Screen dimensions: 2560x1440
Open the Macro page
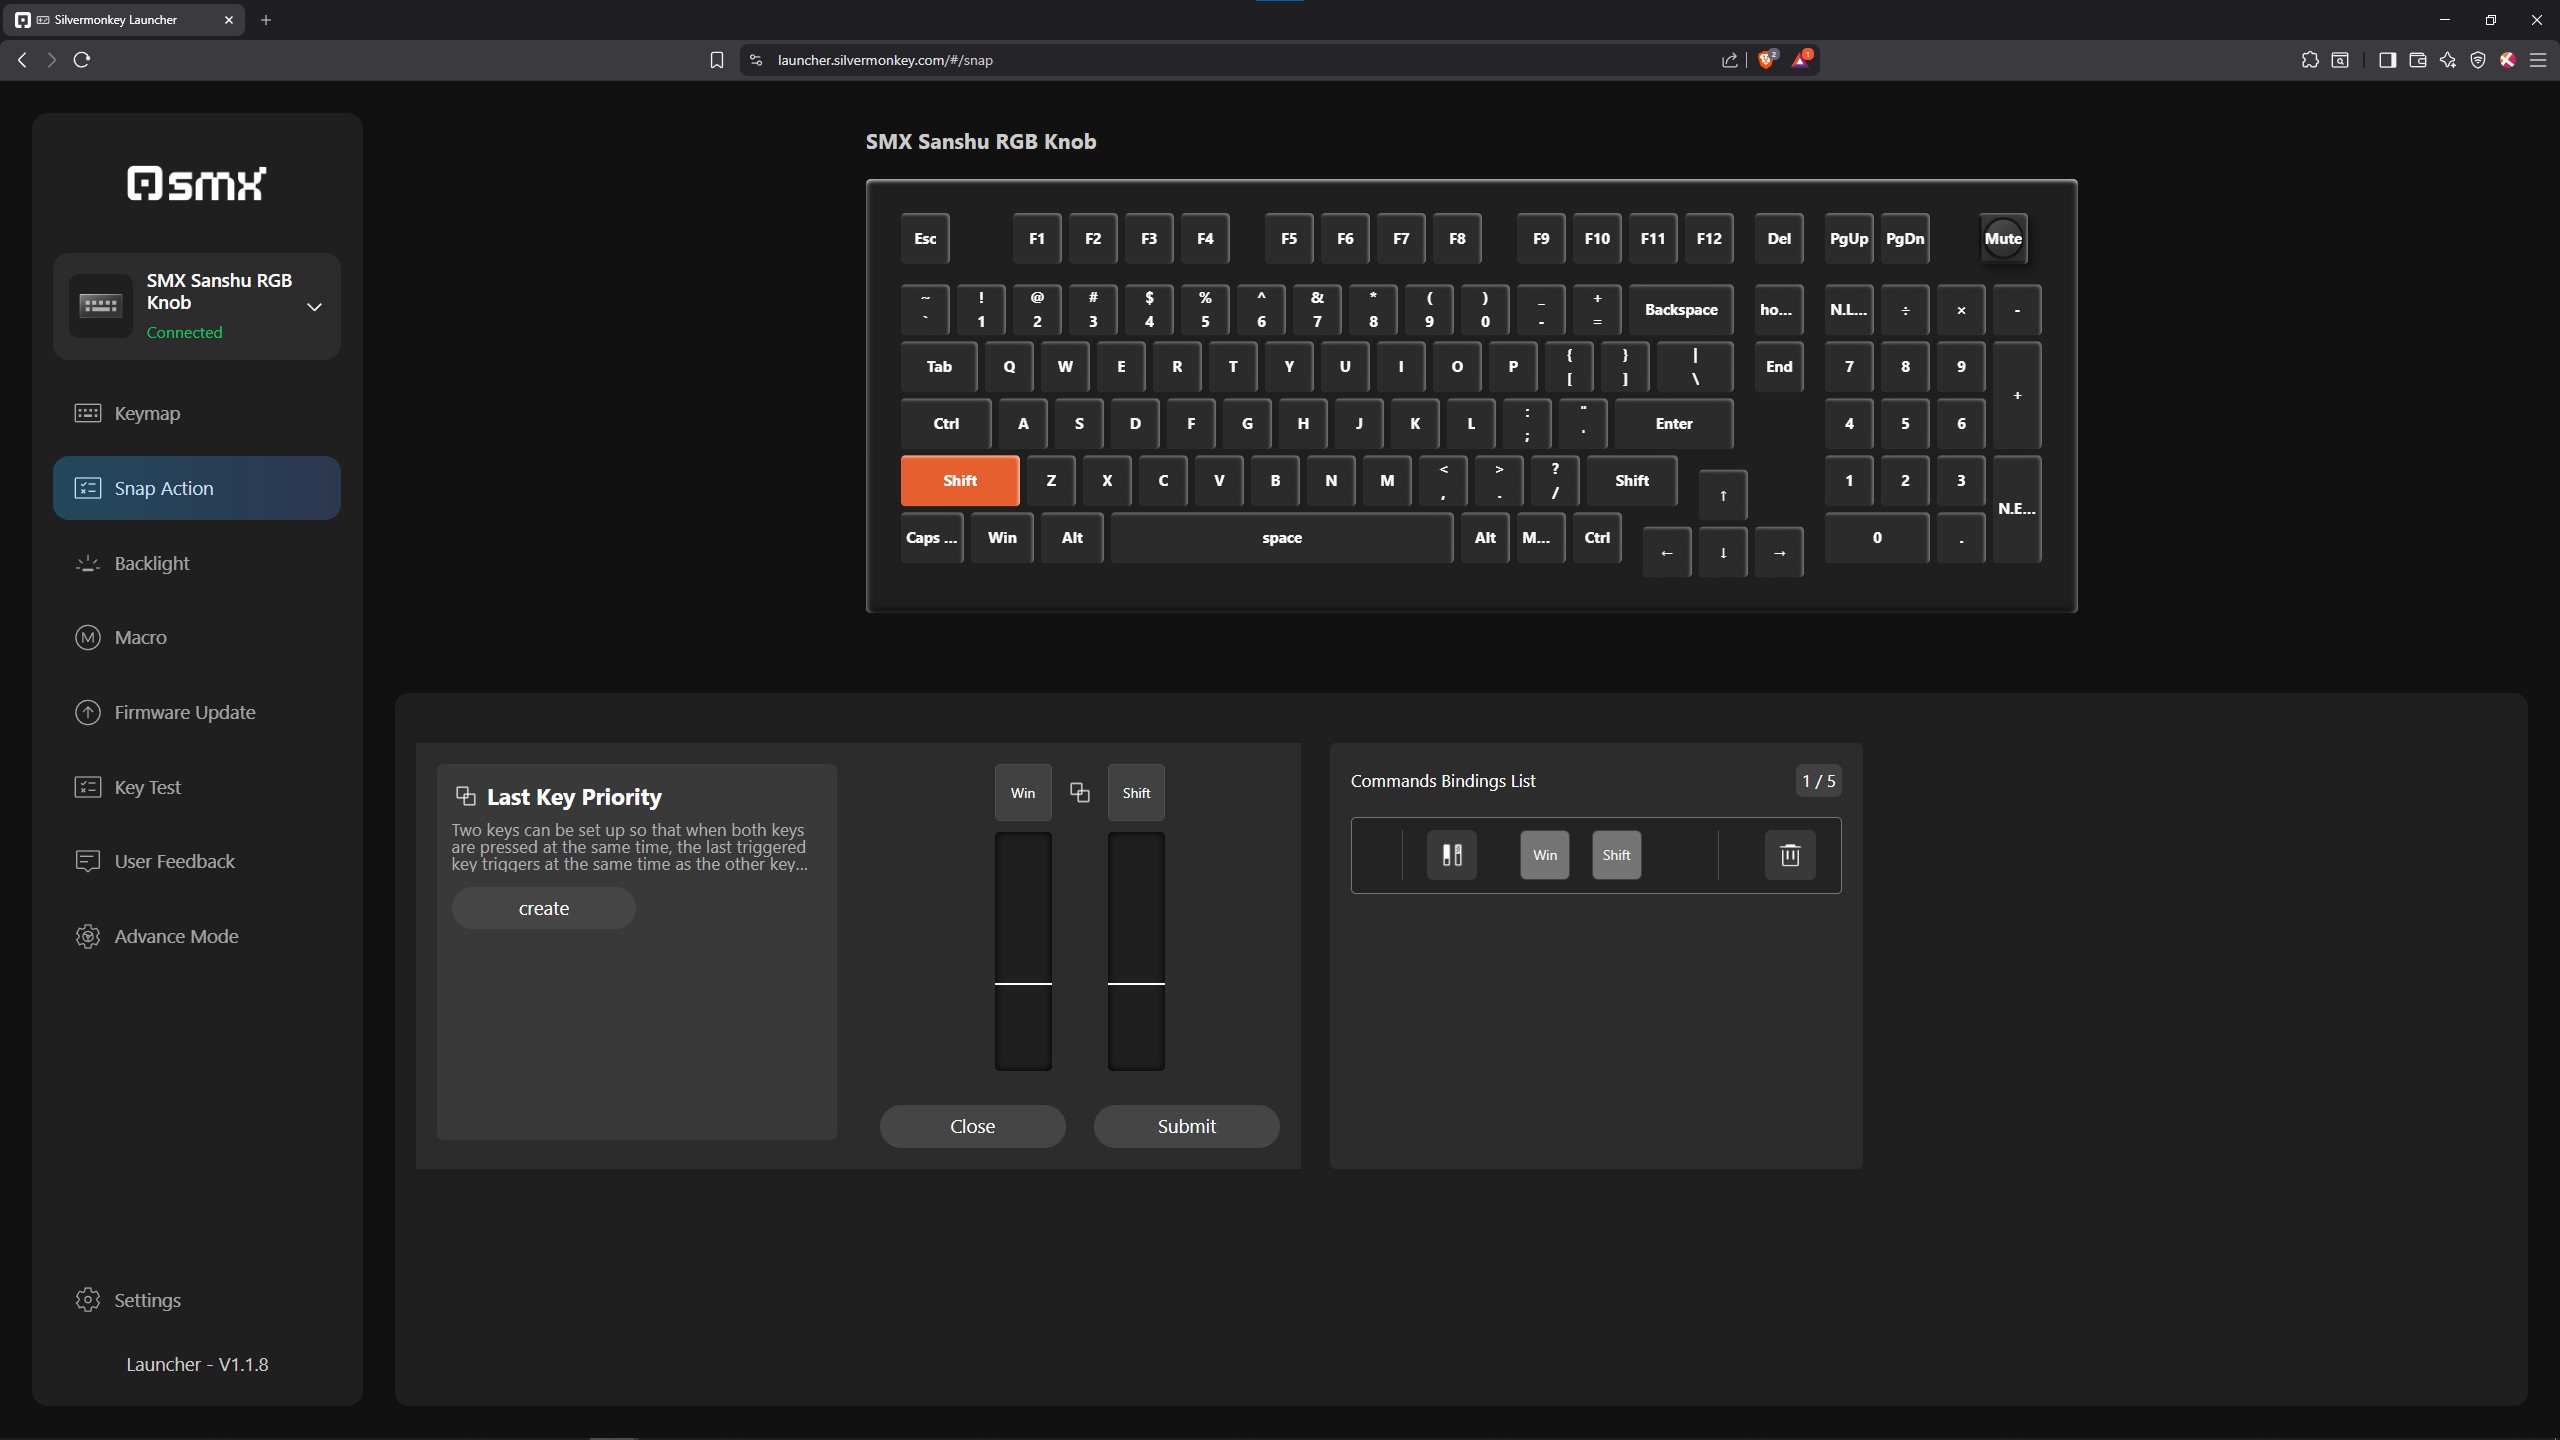coord(140,637)
